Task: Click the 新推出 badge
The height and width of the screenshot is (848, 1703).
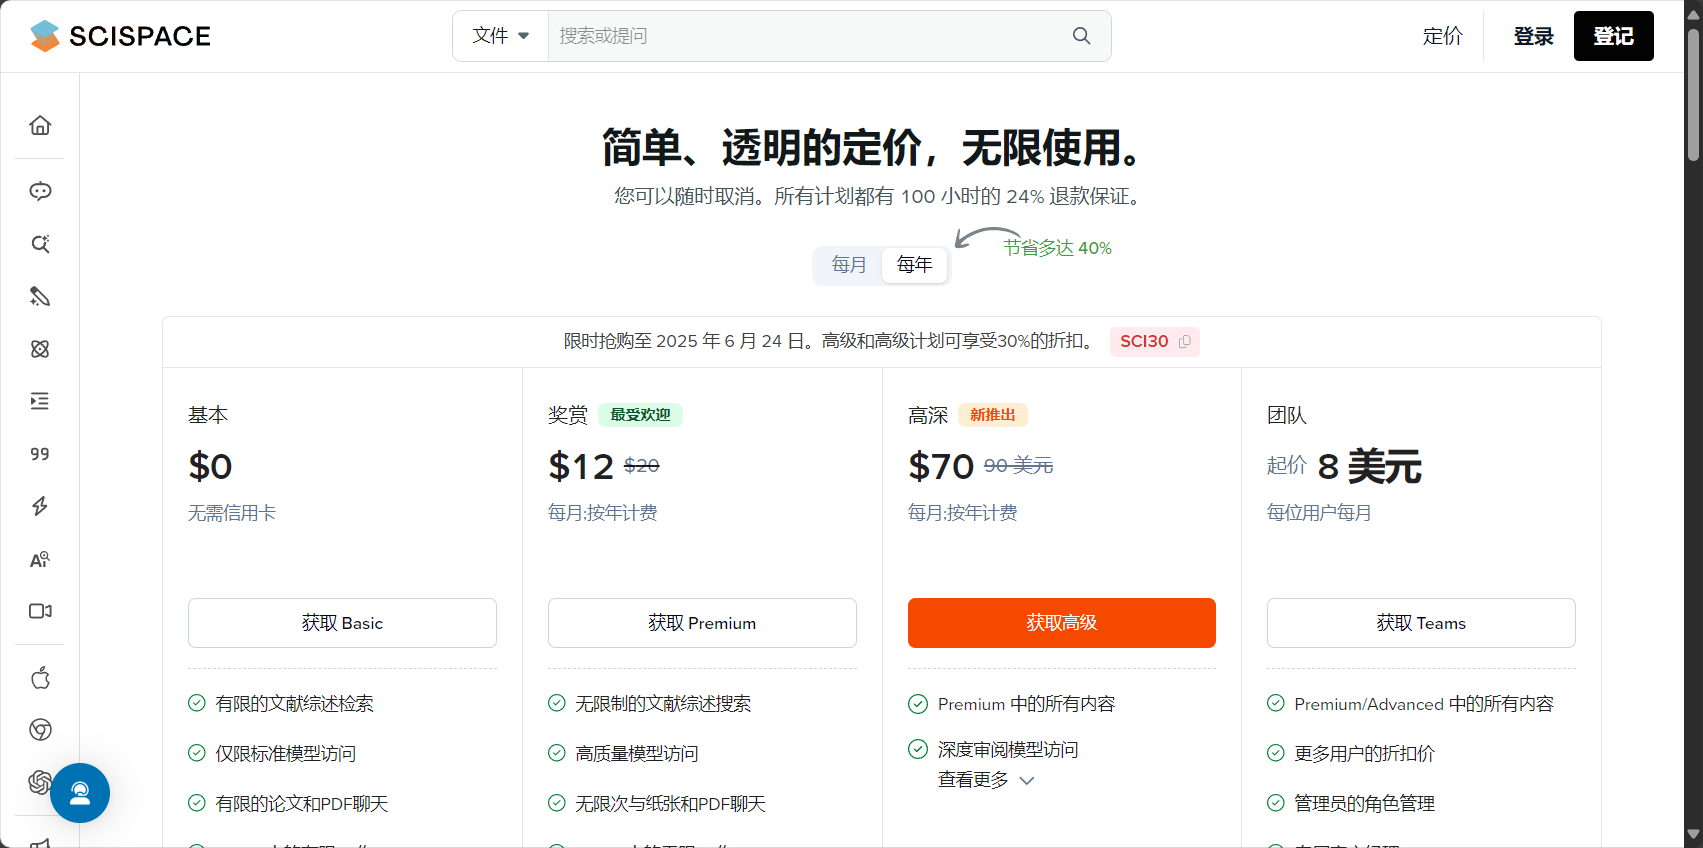Action: 993,415
